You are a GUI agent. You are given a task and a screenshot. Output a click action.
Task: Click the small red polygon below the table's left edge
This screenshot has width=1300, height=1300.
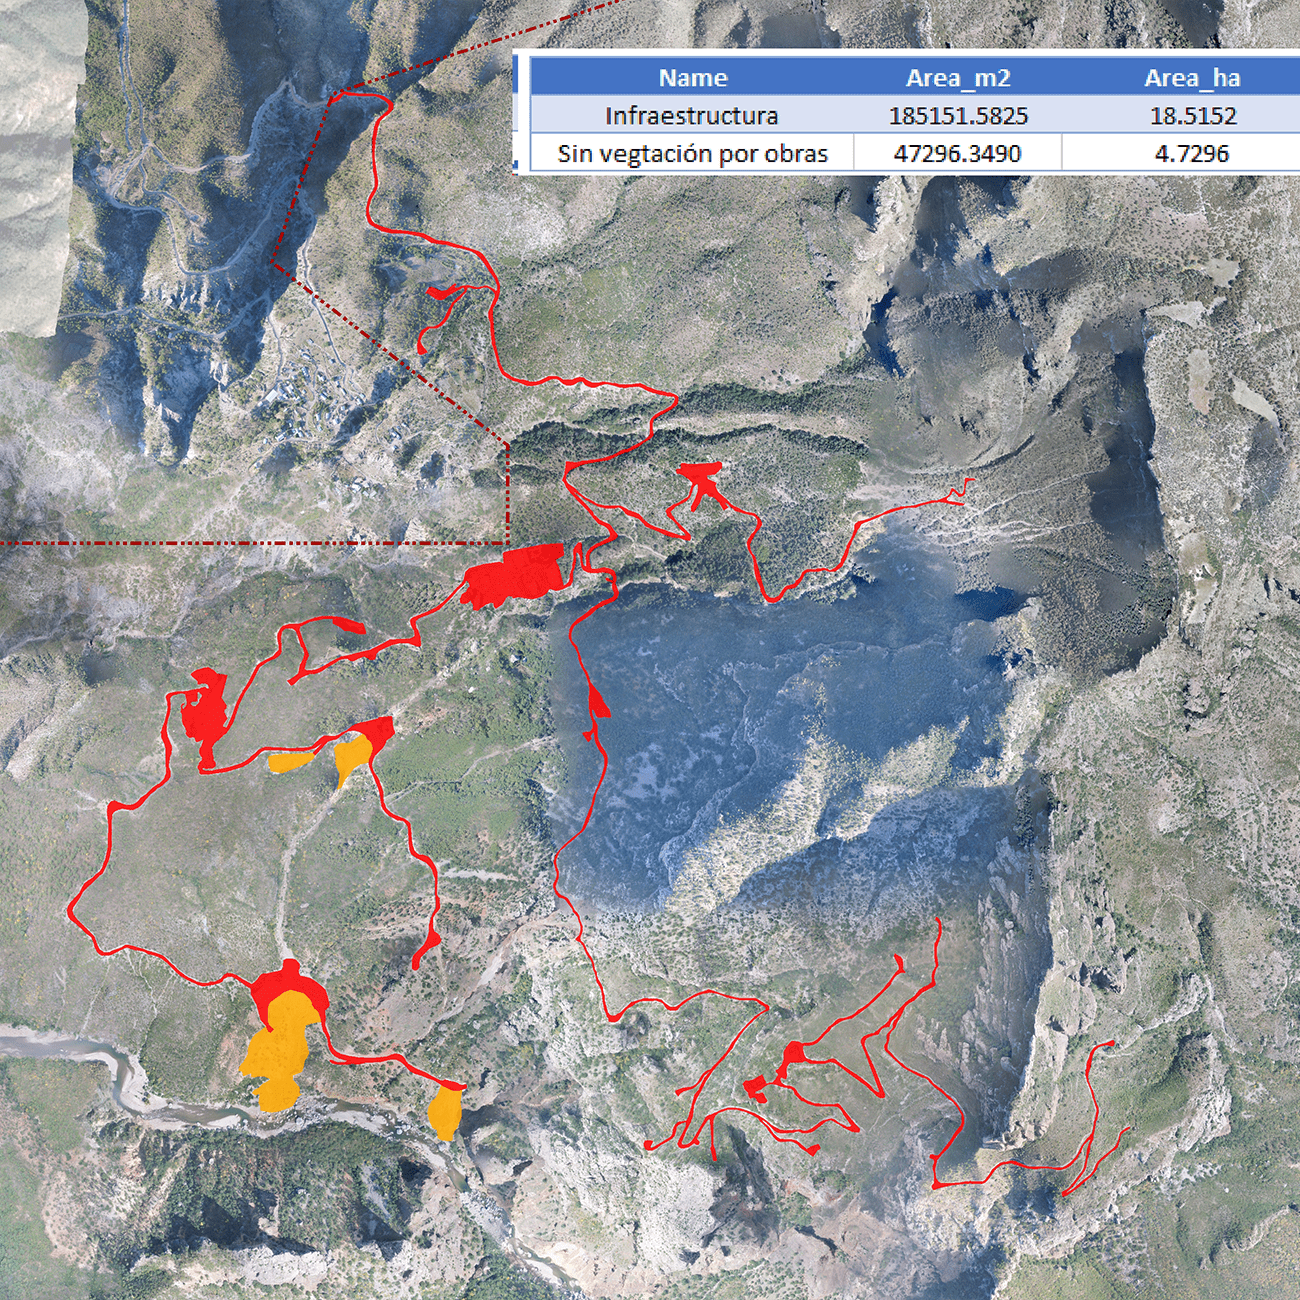[x=439, y=293]
